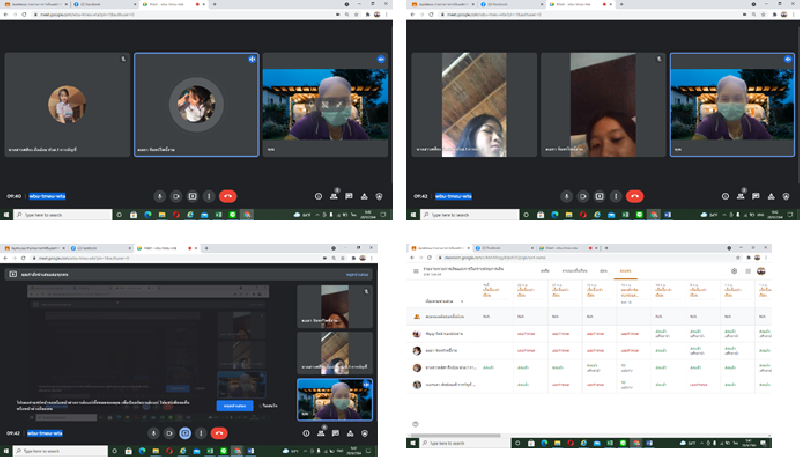This screenshot has height=457, width=800.
Task: Click Present now icon in the avatar-tile Meet call
Action: pyautogui.click(x=192, y=196)
